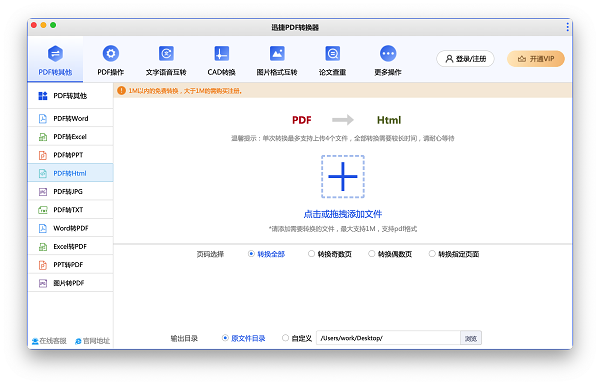Select 原文件目录 output option

pos(243,338)
